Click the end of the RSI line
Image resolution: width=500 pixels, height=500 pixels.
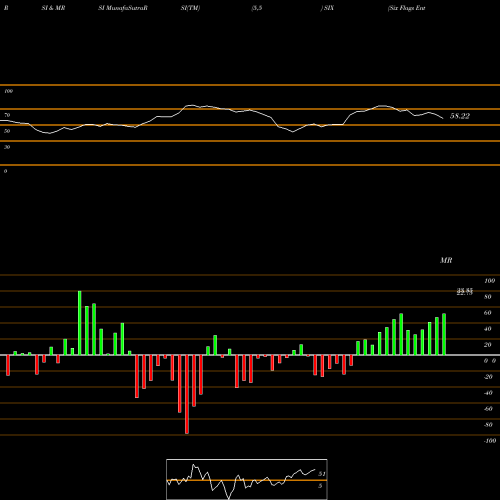click(x=443, y=118)
